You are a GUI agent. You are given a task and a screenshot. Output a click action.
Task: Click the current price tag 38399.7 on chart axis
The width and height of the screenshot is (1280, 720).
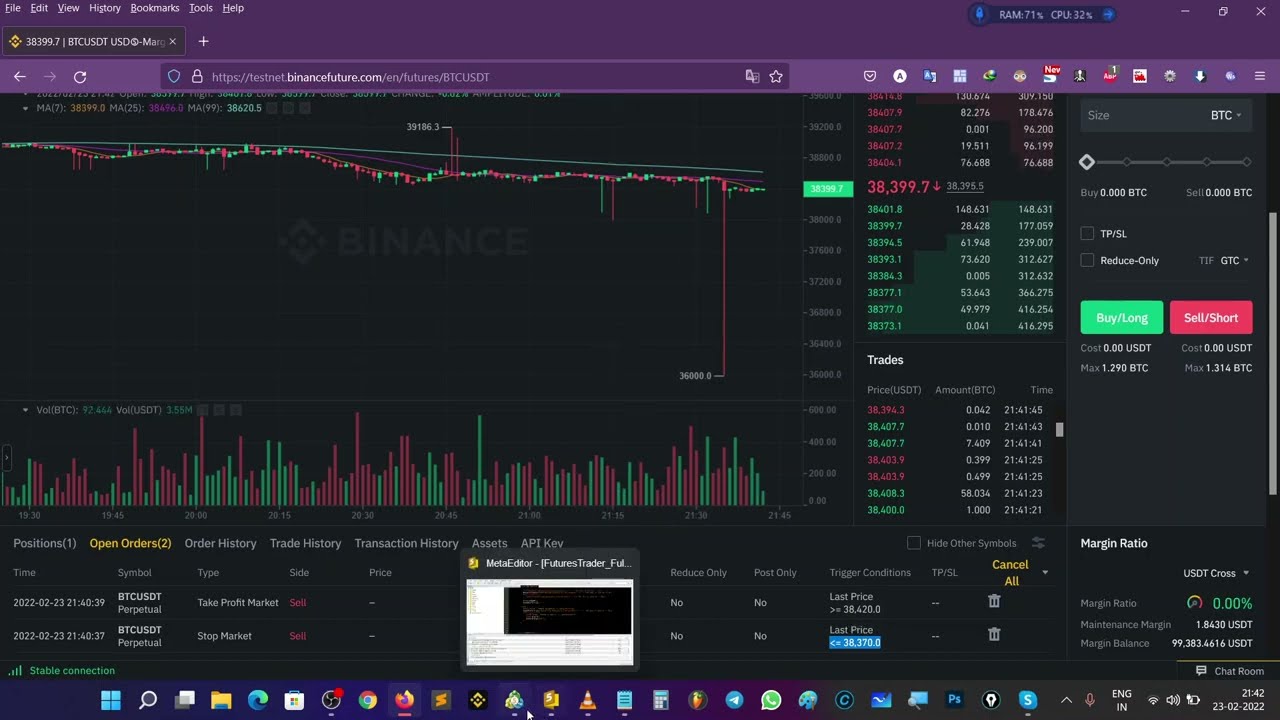(x=827, y=189)
